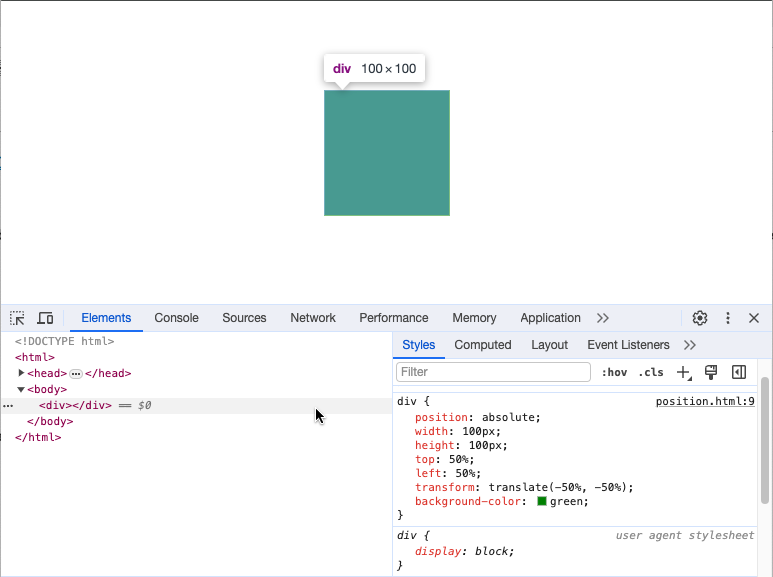The height and width of the screenshot is (577, 773).
Task: Show more main DevTools tabs chevron
Action: tap(603, 318)
